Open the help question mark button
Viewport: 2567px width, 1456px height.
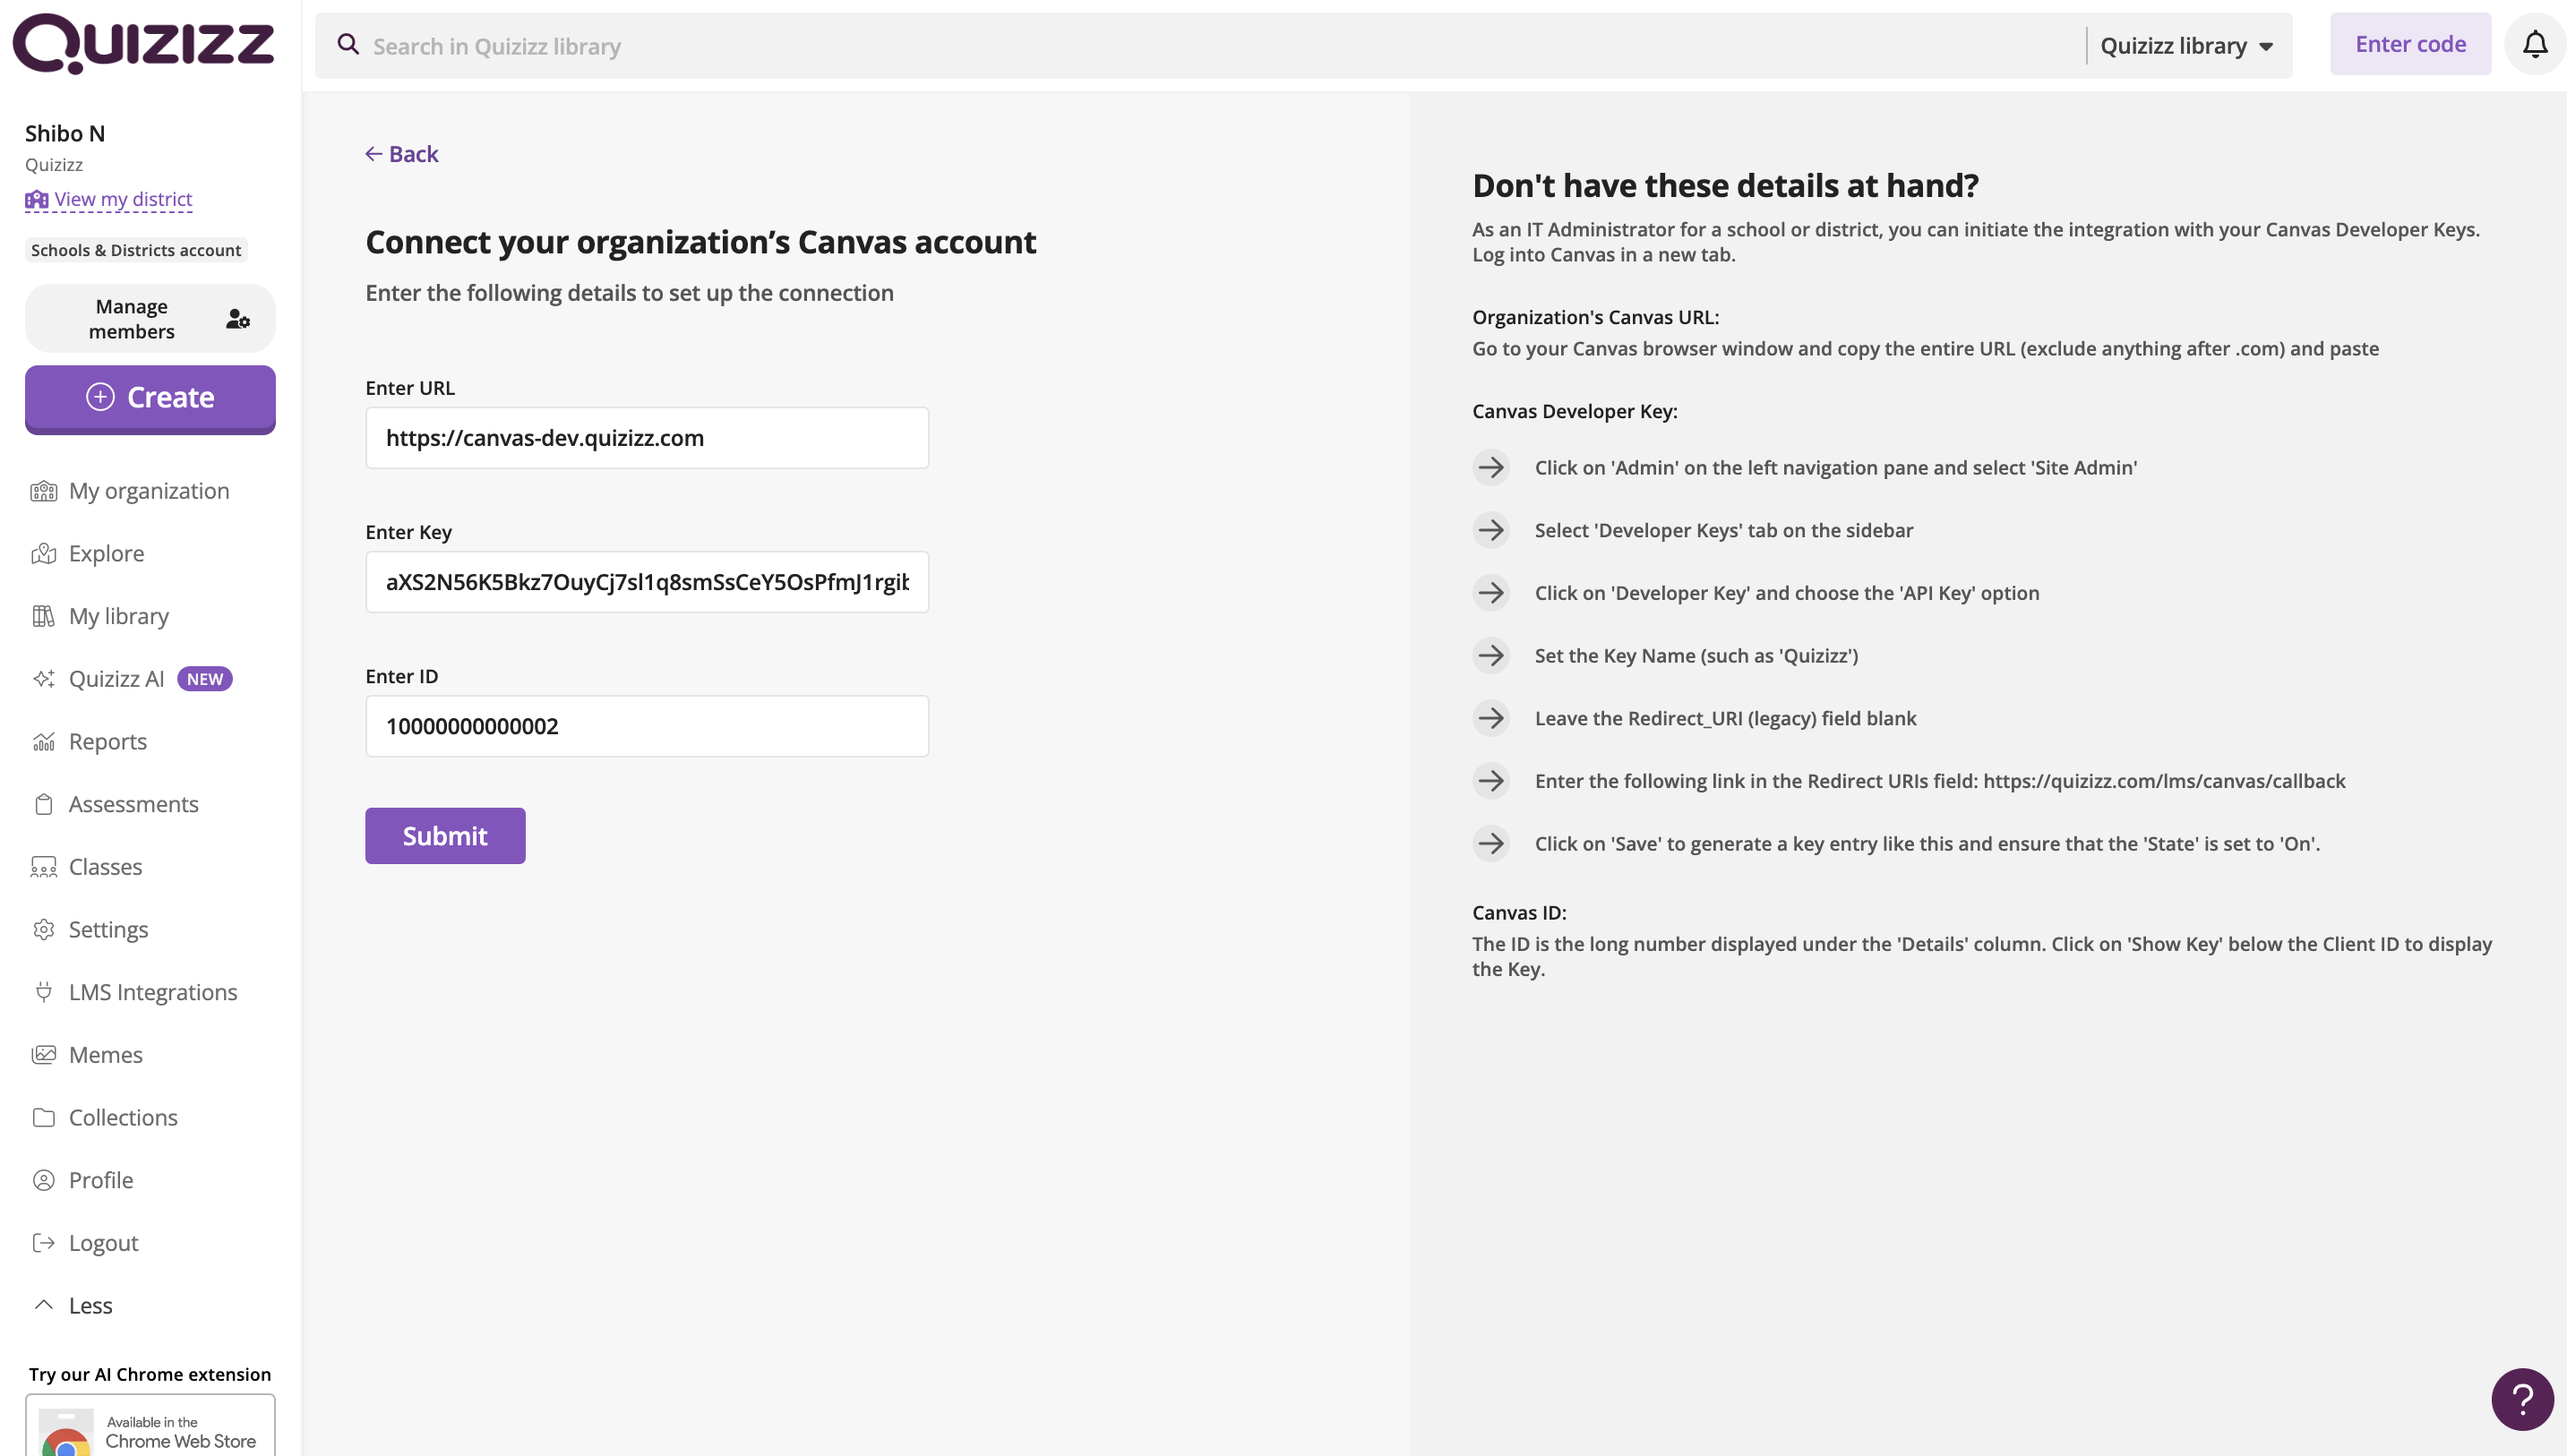[2522, 1398]
